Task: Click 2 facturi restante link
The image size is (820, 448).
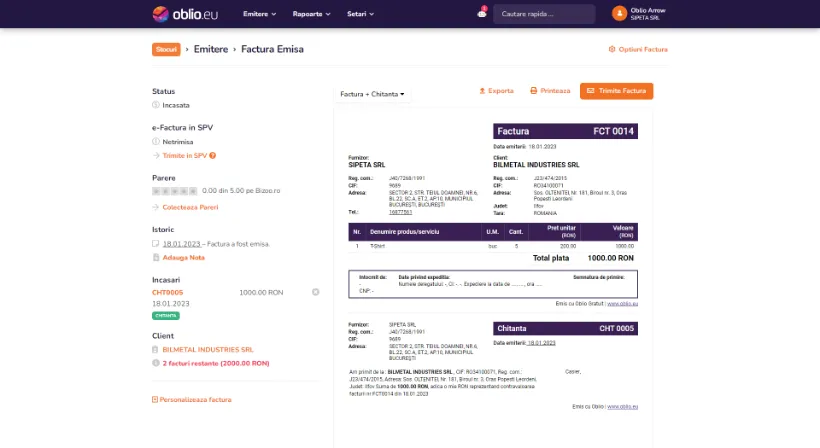Action: 216,363
